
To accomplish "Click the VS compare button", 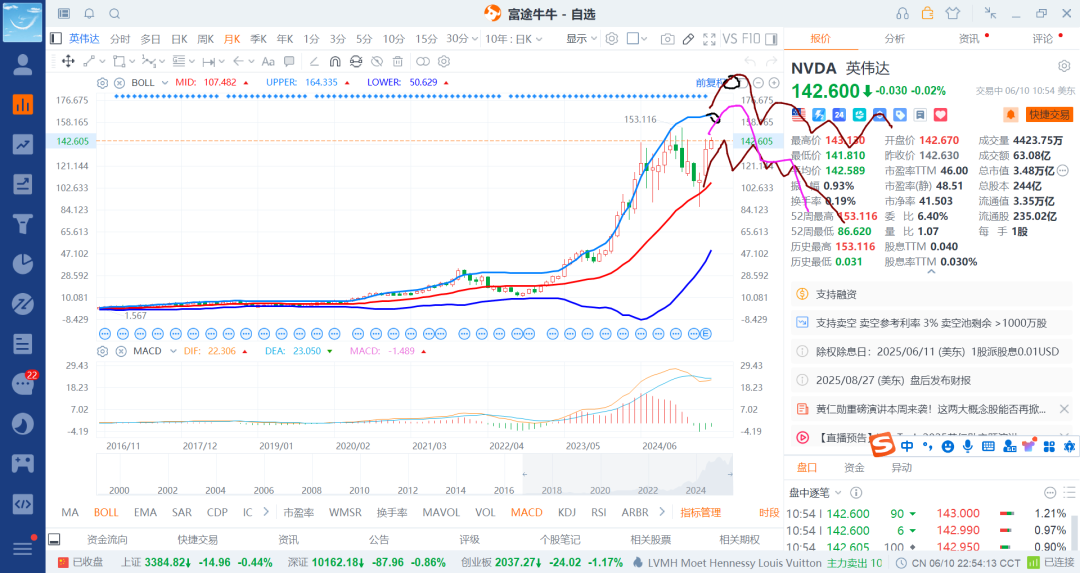I will [x=729, y=39].
